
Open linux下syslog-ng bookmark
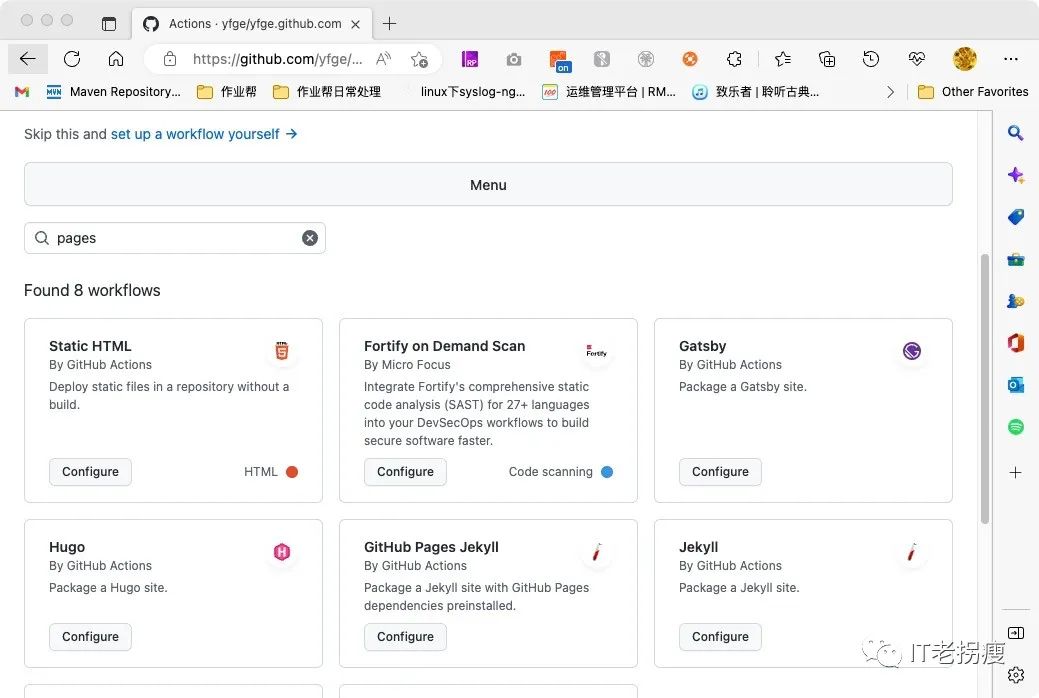coord(472,91)
